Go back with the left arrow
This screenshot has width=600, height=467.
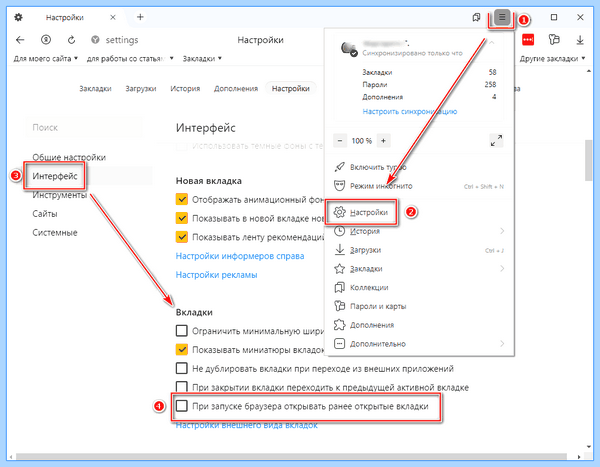pyautogui.click(x=20, y=39)
